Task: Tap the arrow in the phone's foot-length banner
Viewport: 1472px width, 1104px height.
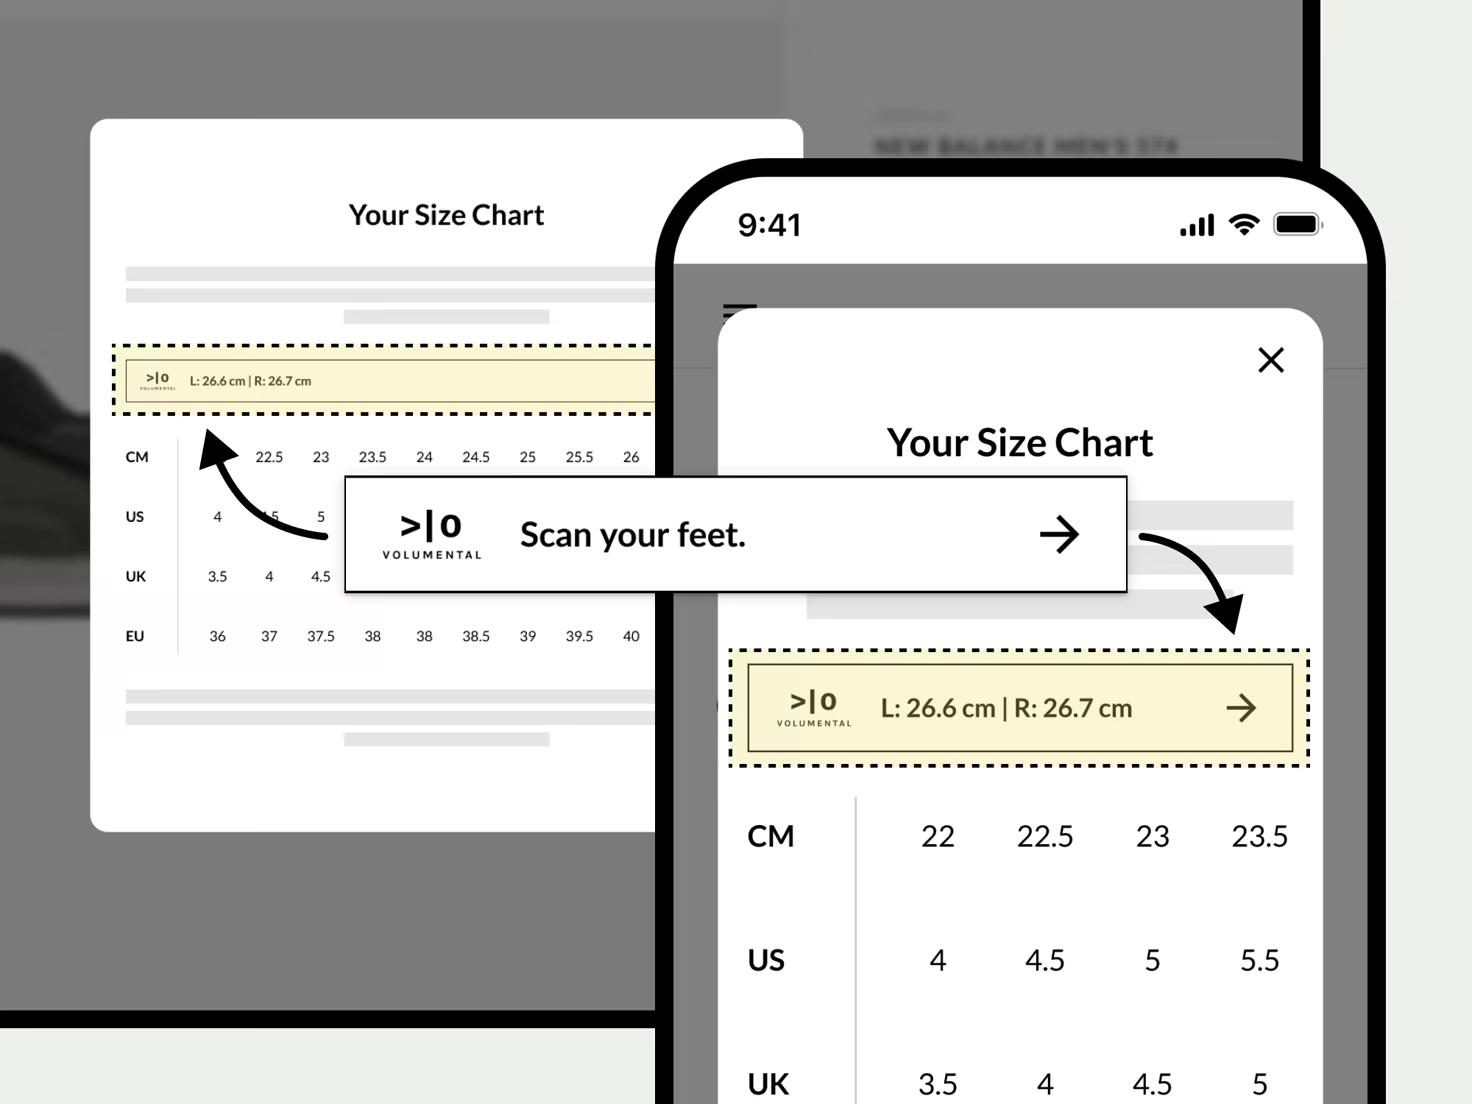Action: coord(1241,708)
